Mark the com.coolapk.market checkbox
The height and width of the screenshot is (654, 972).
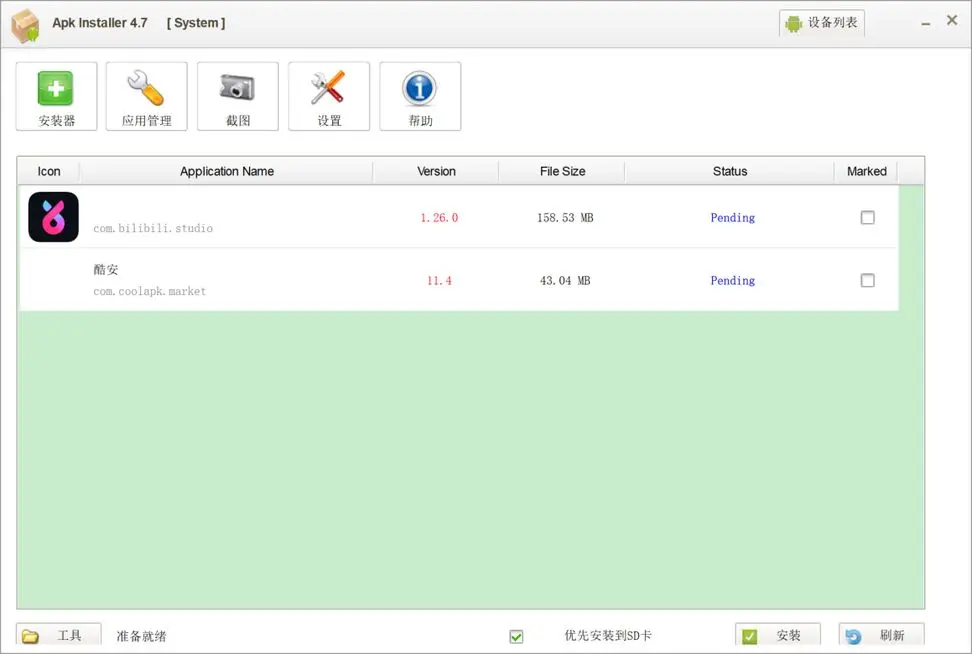[868, 280]
